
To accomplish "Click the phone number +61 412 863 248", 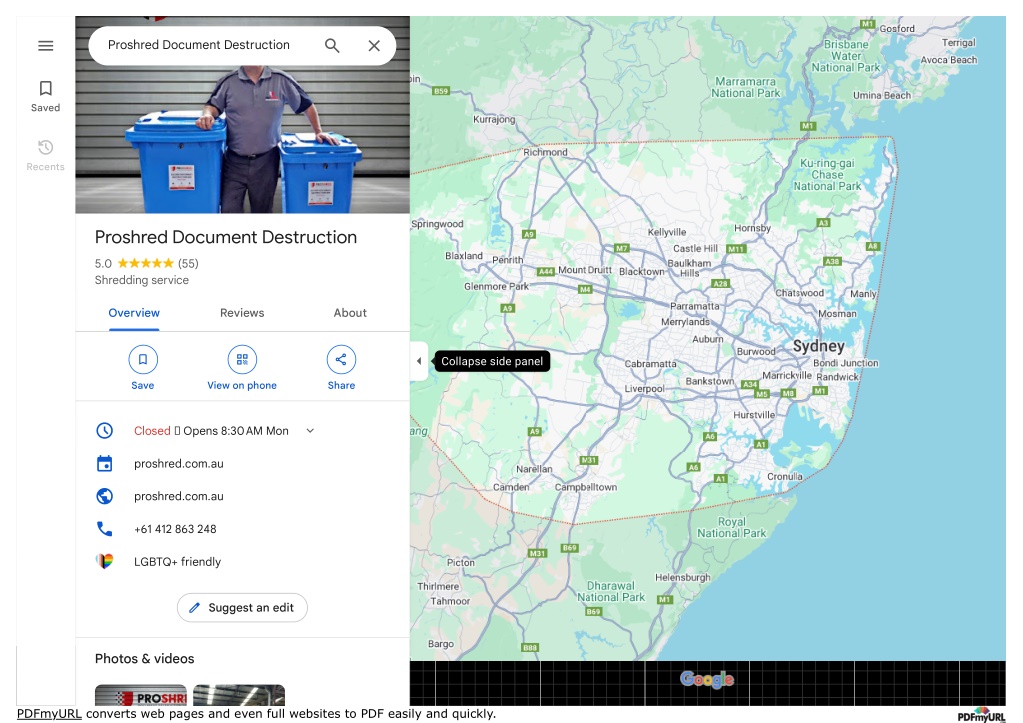I will pos(175,529).
